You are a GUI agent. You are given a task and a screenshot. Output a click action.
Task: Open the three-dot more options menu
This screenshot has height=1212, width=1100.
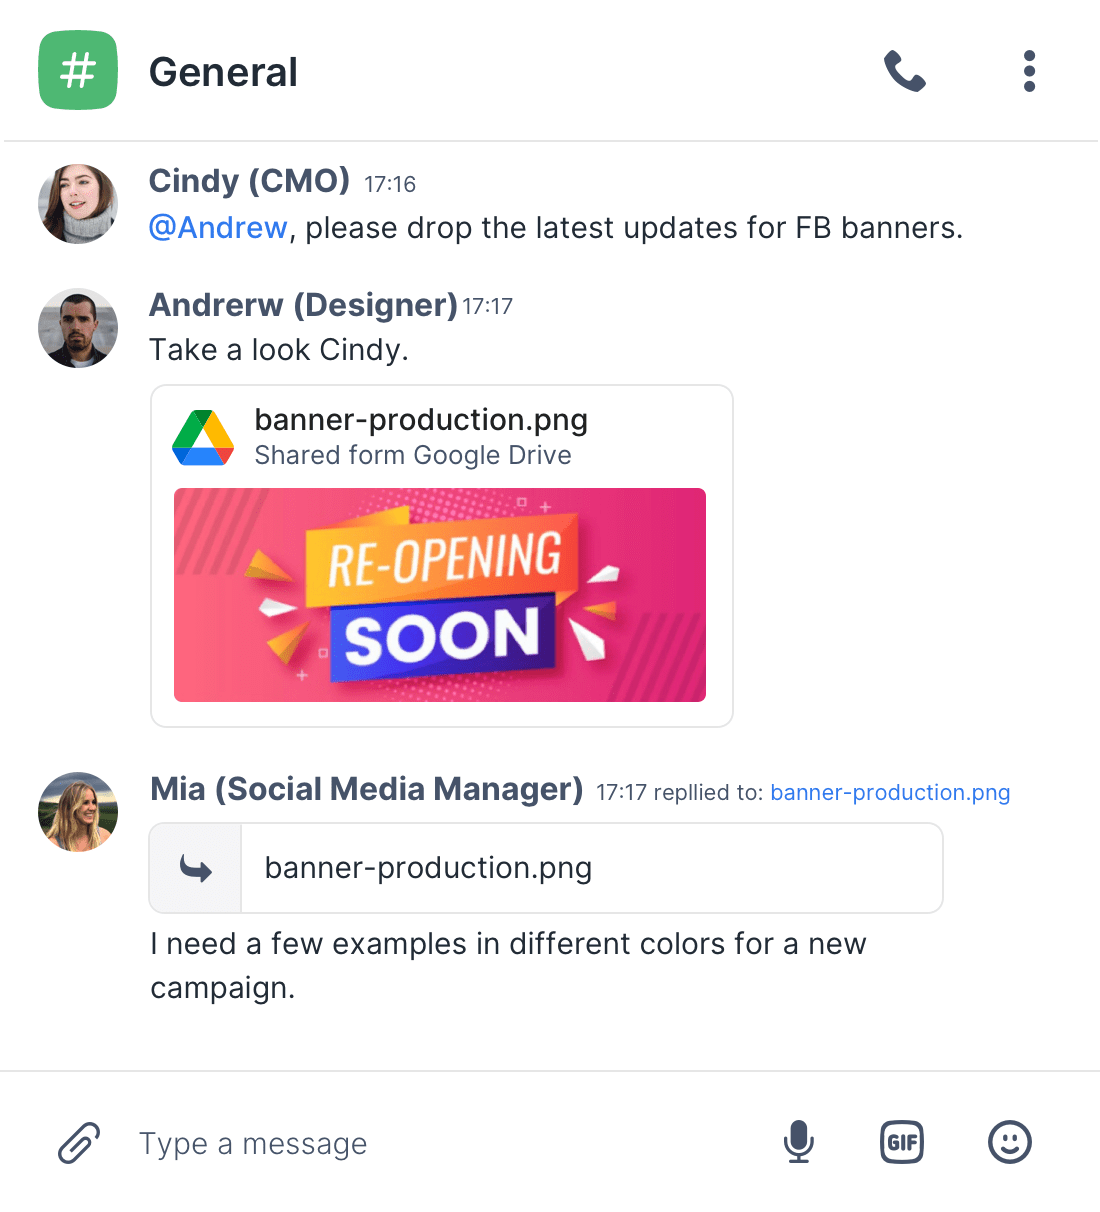1029,72
